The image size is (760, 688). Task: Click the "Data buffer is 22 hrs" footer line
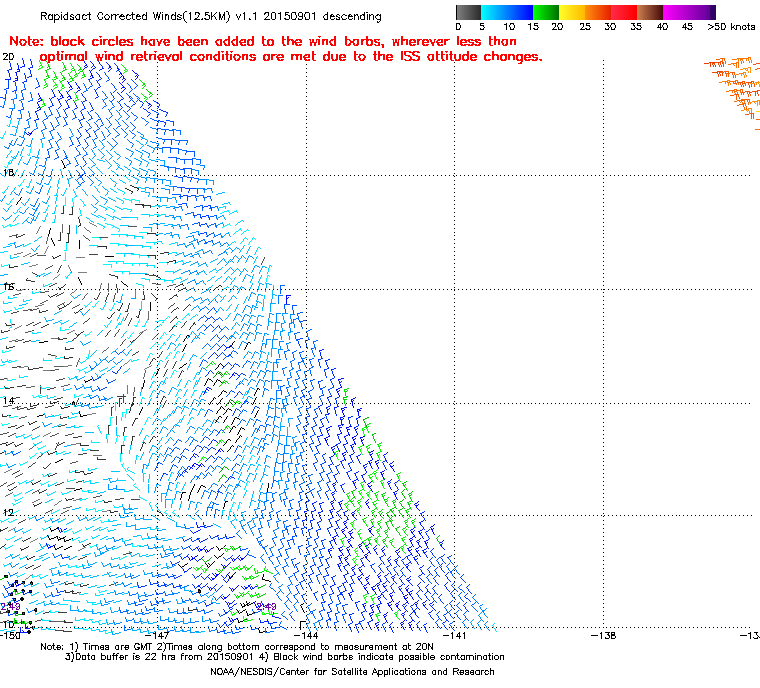click(285, 657)
